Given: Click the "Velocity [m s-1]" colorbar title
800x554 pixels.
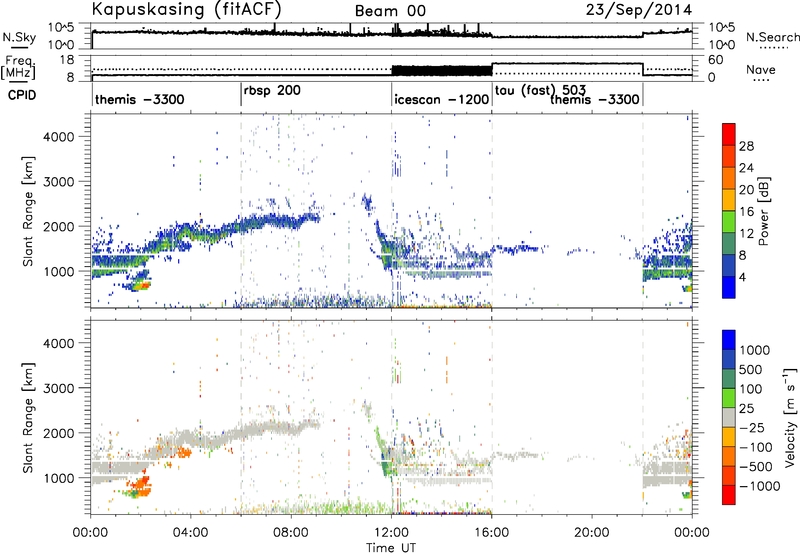Looking at the screenshot, I should [790, 418].
